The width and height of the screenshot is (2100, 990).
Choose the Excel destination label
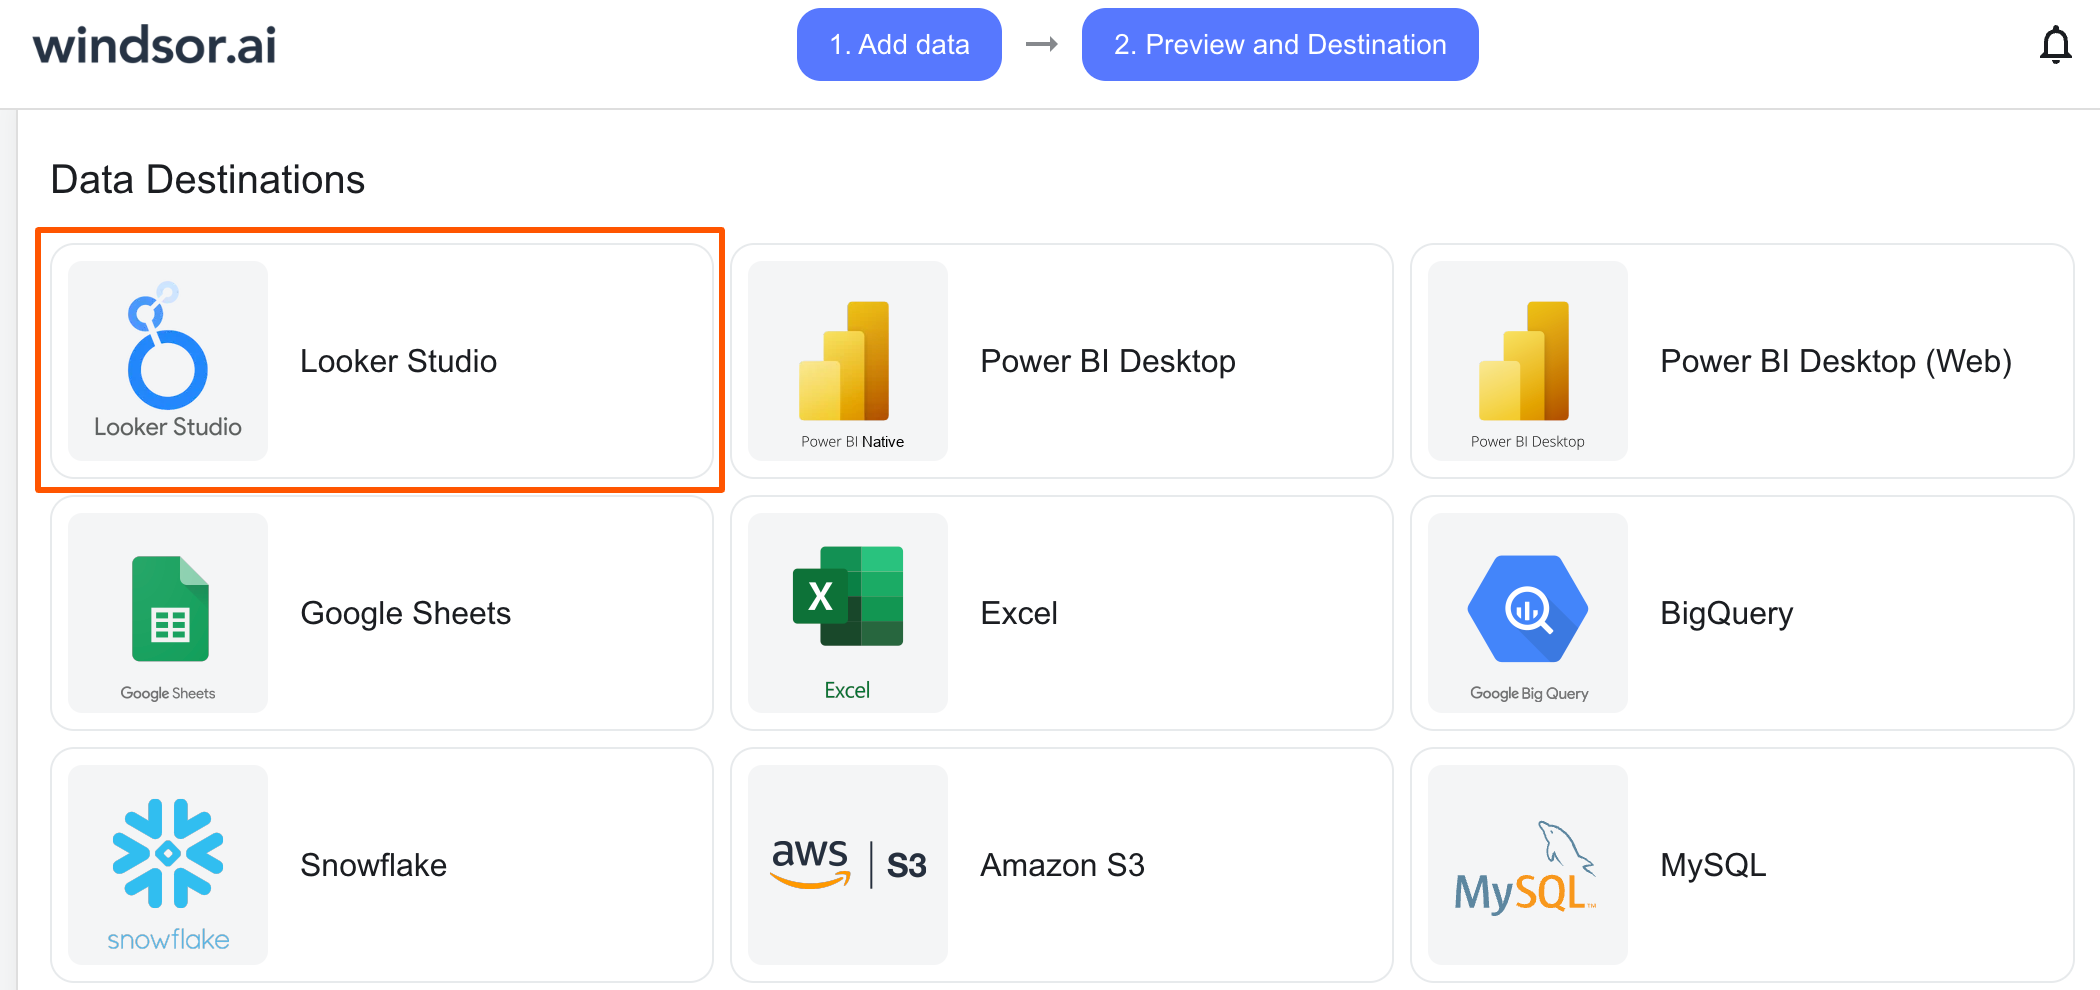click(1019, 613)
